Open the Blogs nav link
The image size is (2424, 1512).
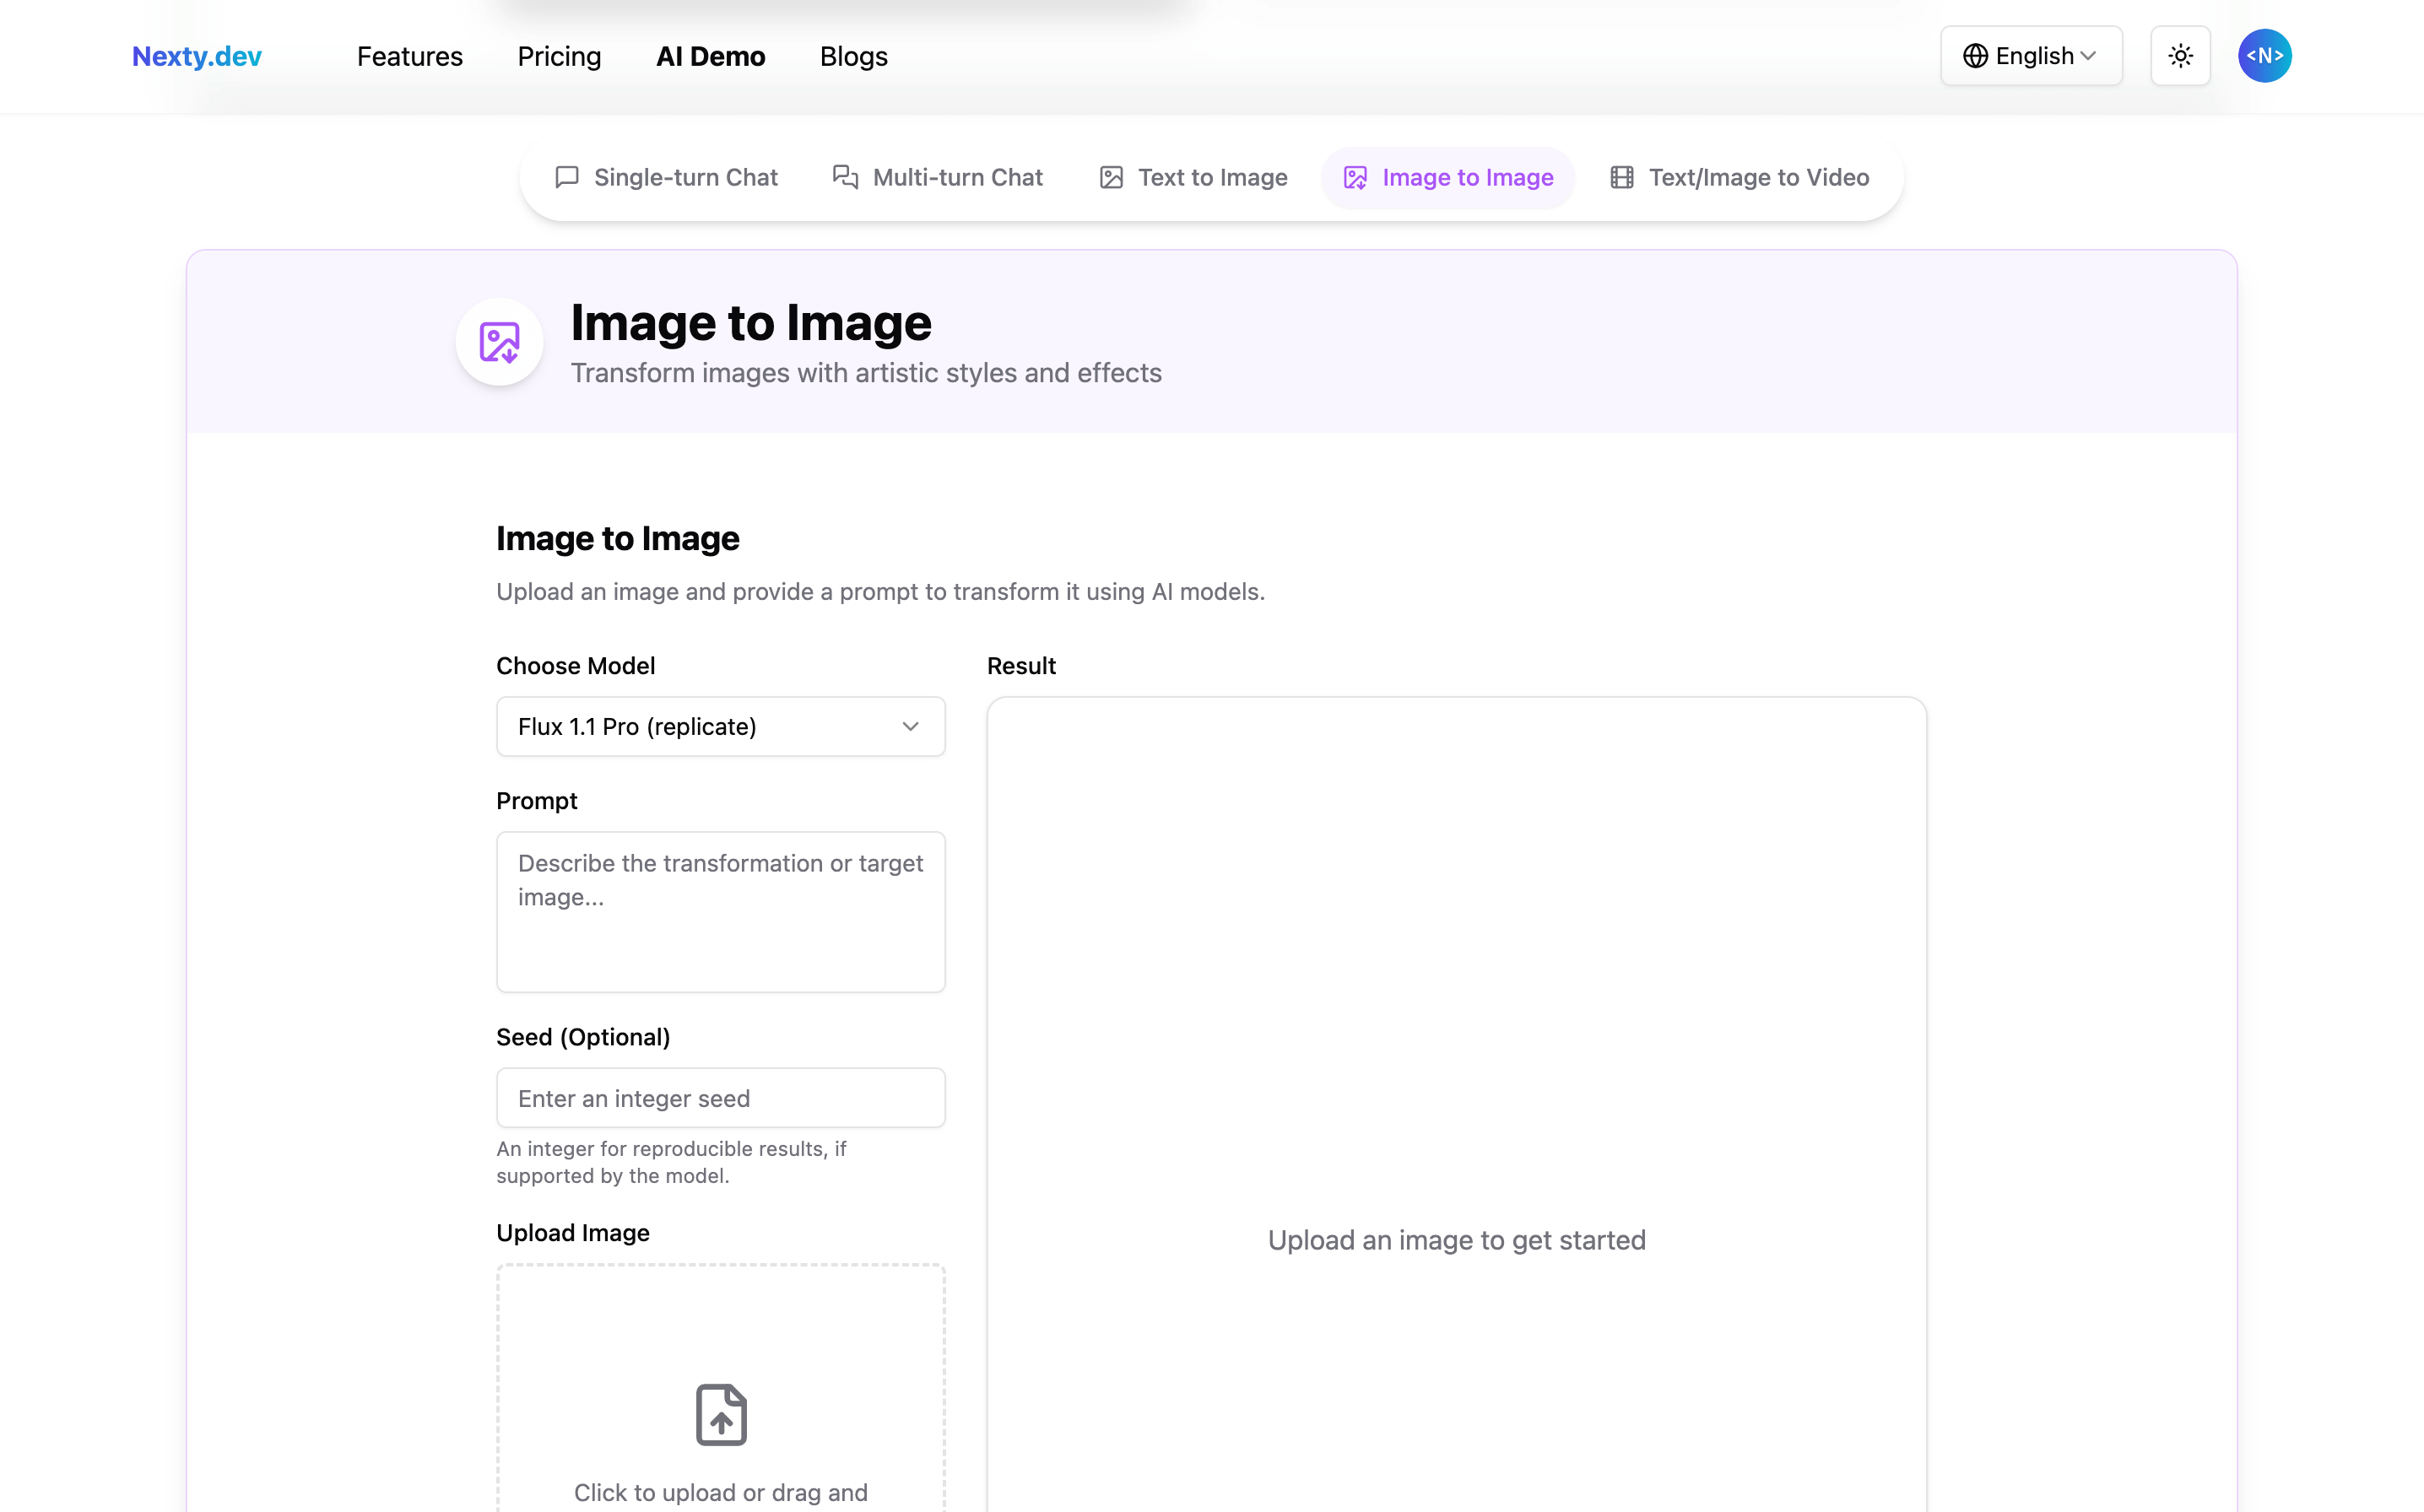tap(854, 56)
